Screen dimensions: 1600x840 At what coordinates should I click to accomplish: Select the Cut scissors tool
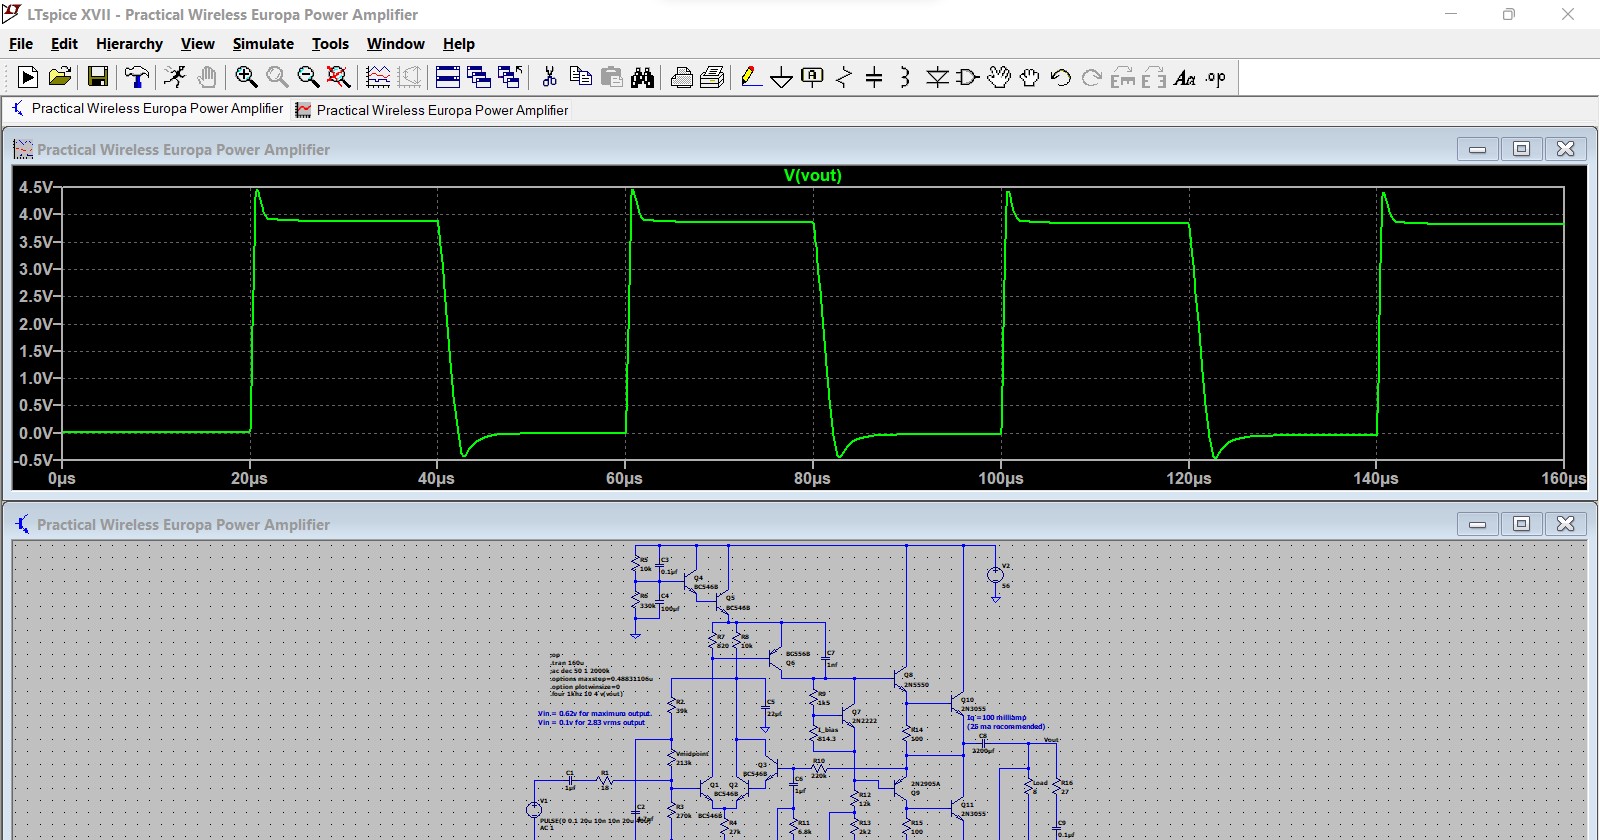tap(549, 77)
